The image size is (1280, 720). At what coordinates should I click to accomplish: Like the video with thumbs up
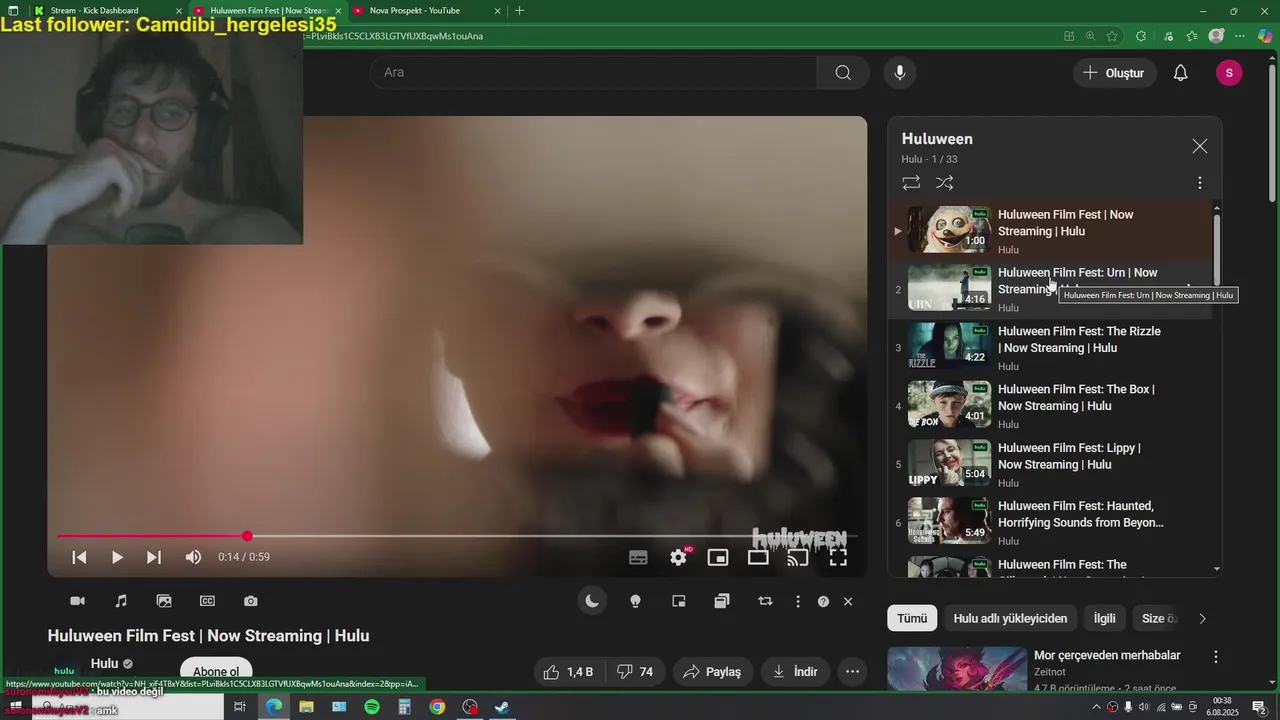pyautogui.click(x=568, y=672)
